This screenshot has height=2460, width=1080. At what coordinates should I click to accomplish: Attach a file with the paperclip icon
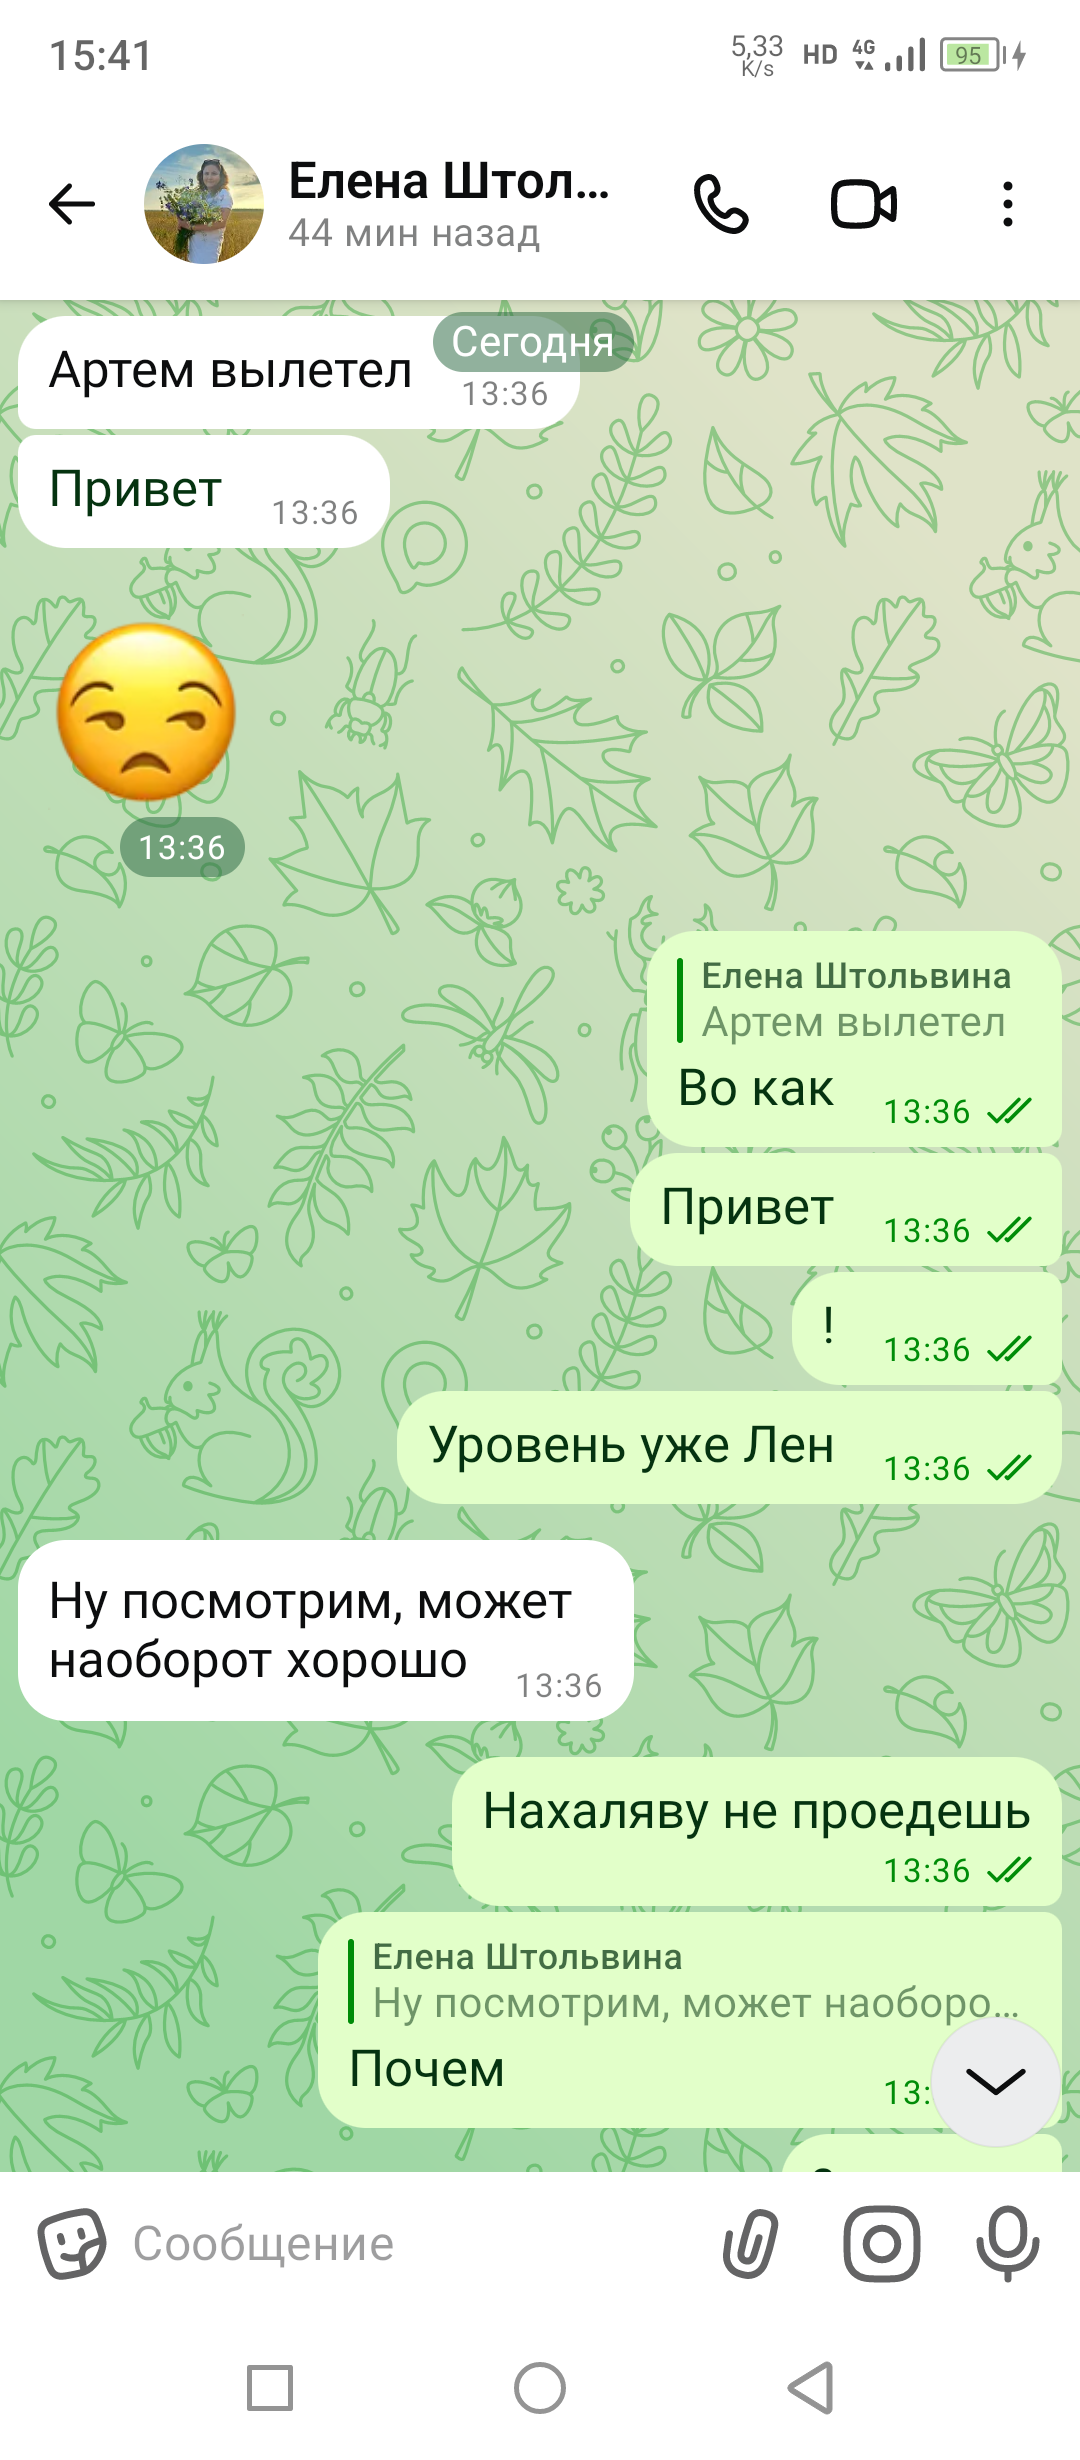coord(750,2243)
